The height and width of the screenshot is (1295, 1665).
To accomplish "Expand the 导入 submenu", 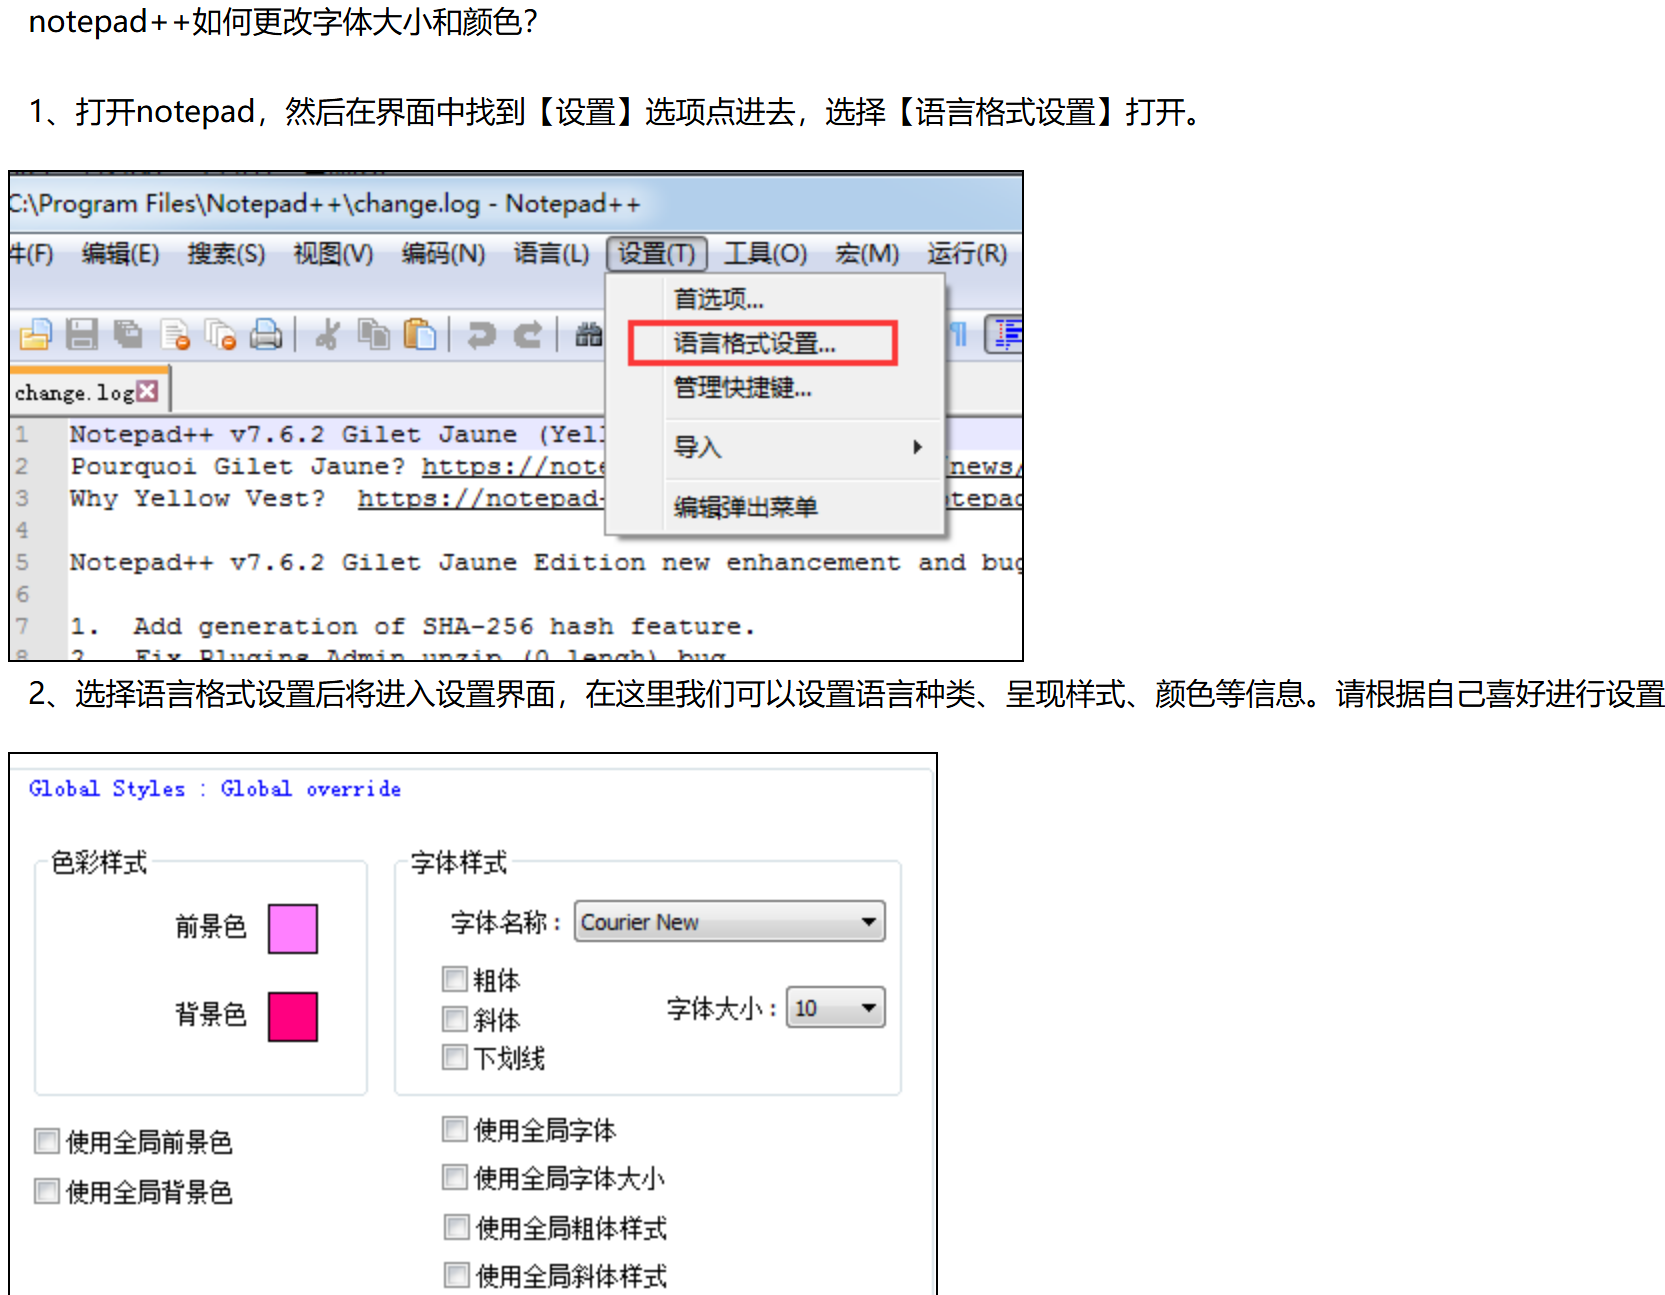I will click(x=776, y=447).
